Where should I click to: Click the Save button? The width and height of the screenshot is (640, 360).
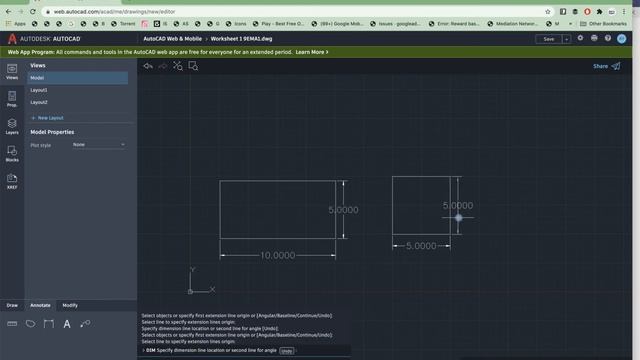click(549, 39)
